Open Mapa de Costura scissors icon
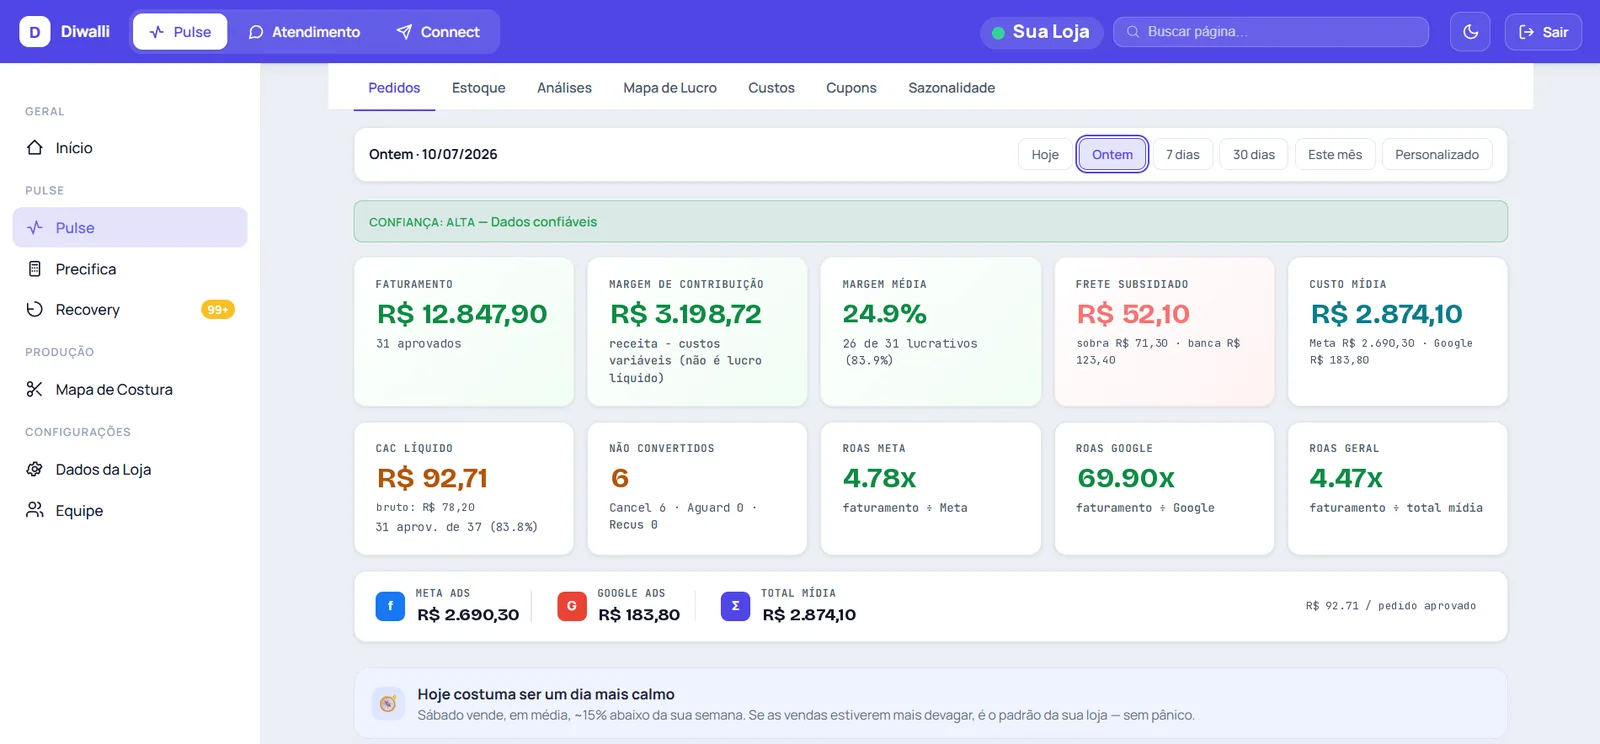 point(35,390)
